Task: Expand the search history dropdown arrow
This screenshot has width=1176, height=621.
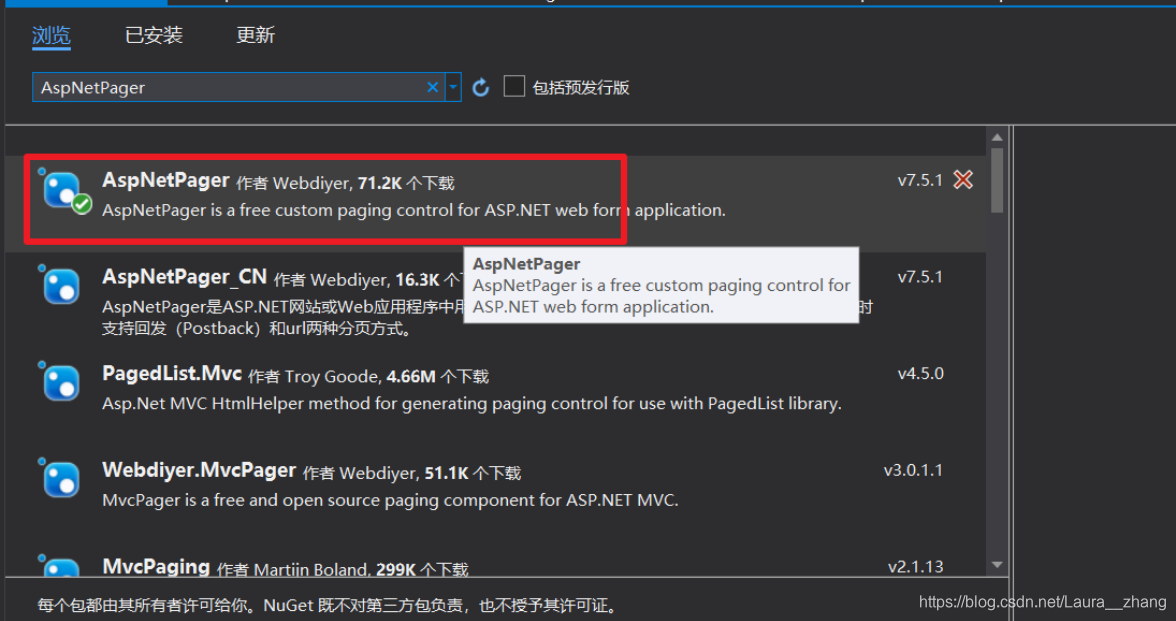Action: tap(453, 88)
